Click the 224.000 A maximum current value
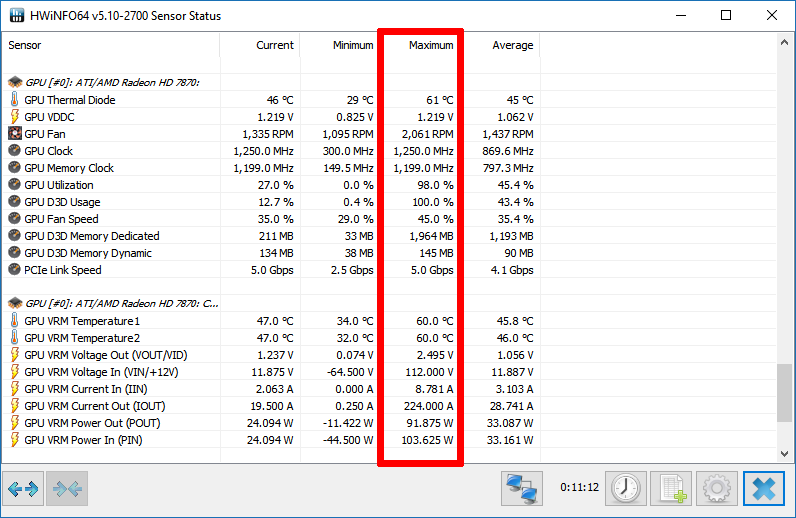The image size is (796, 518). pos(428,406)
